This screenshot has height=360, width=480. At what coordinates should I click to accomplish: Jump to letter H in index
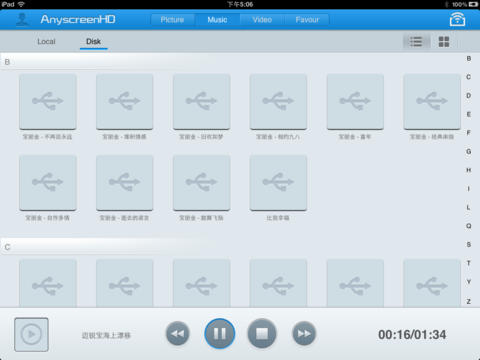pyautogui.click(x=469, y=170)
